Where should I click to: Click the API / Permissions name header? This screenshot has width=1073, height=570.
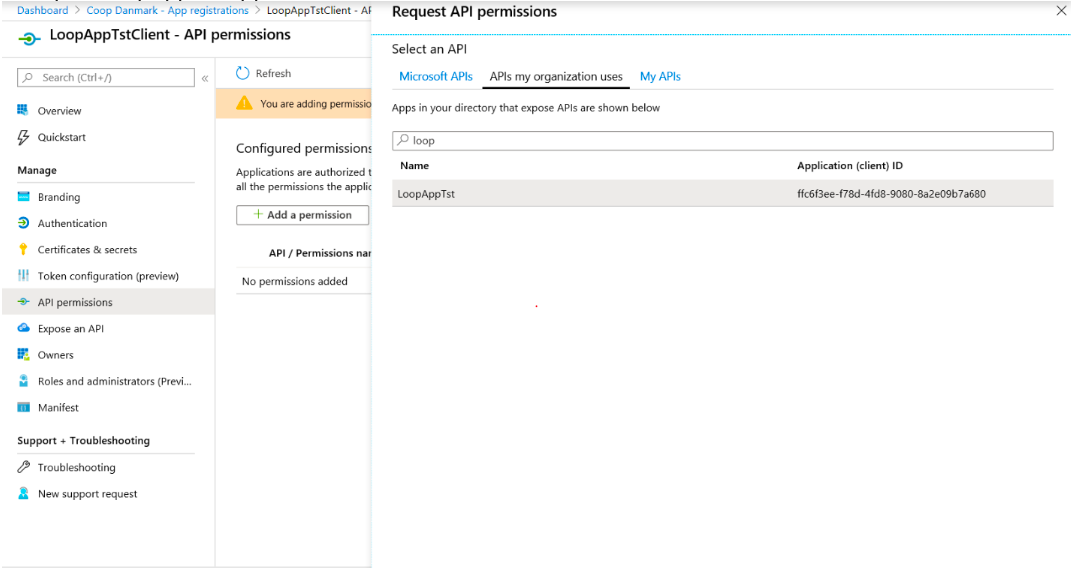coord(320,253)
